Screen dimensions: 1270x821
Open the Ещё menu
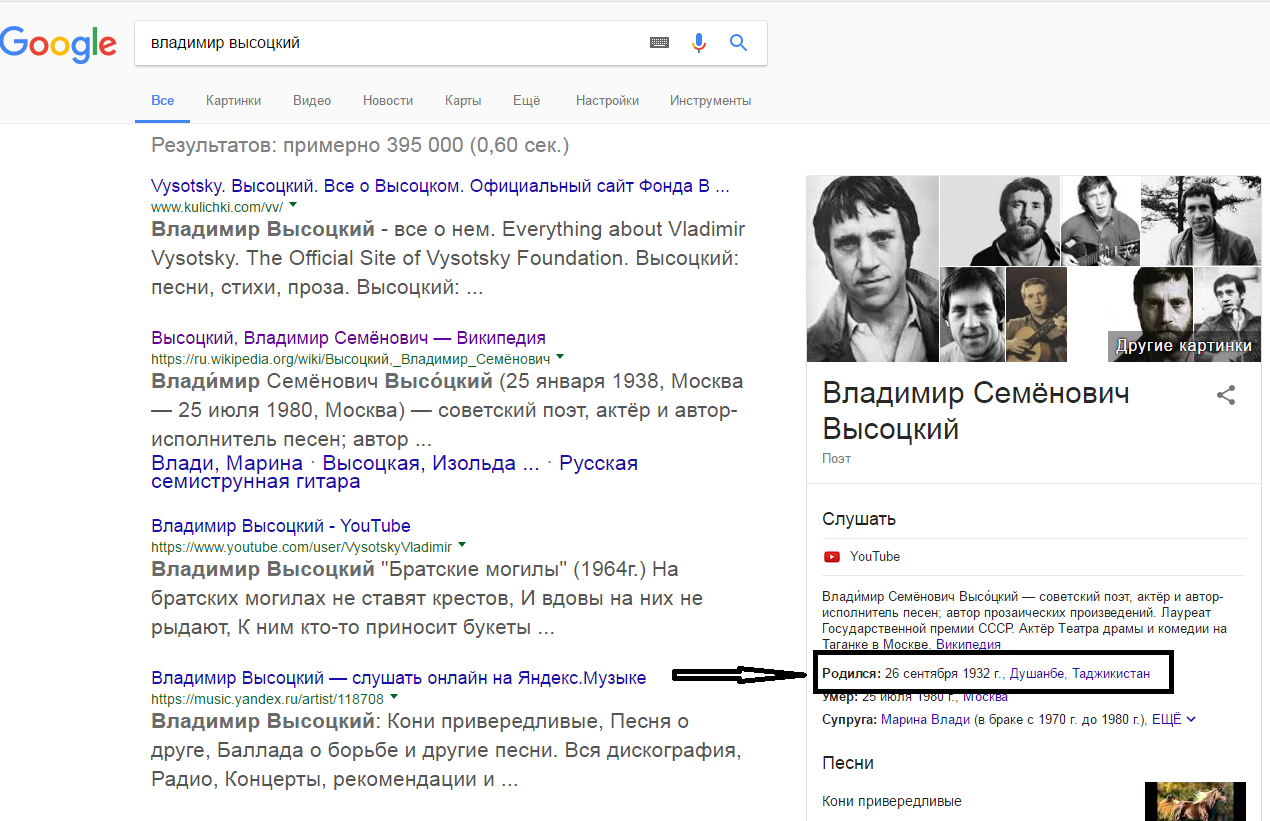tap(526, 100)
